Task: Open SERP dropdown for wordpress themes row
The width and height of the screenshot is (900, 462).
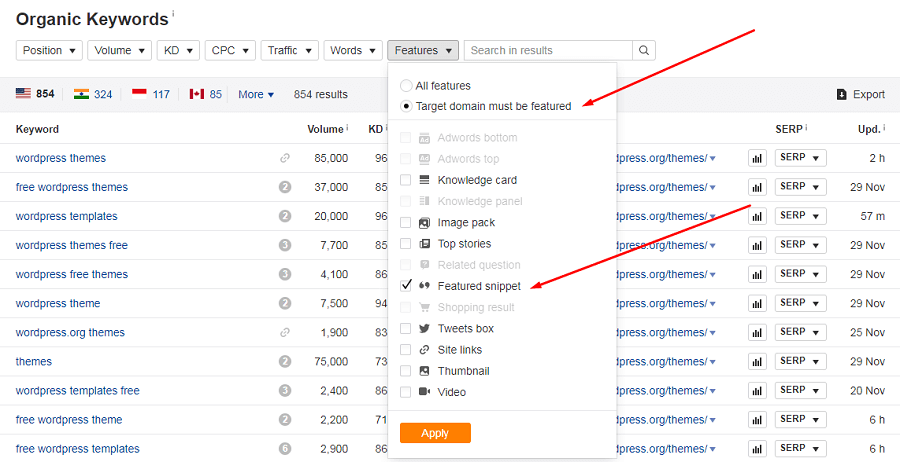Action: click(x=801, y=157)
